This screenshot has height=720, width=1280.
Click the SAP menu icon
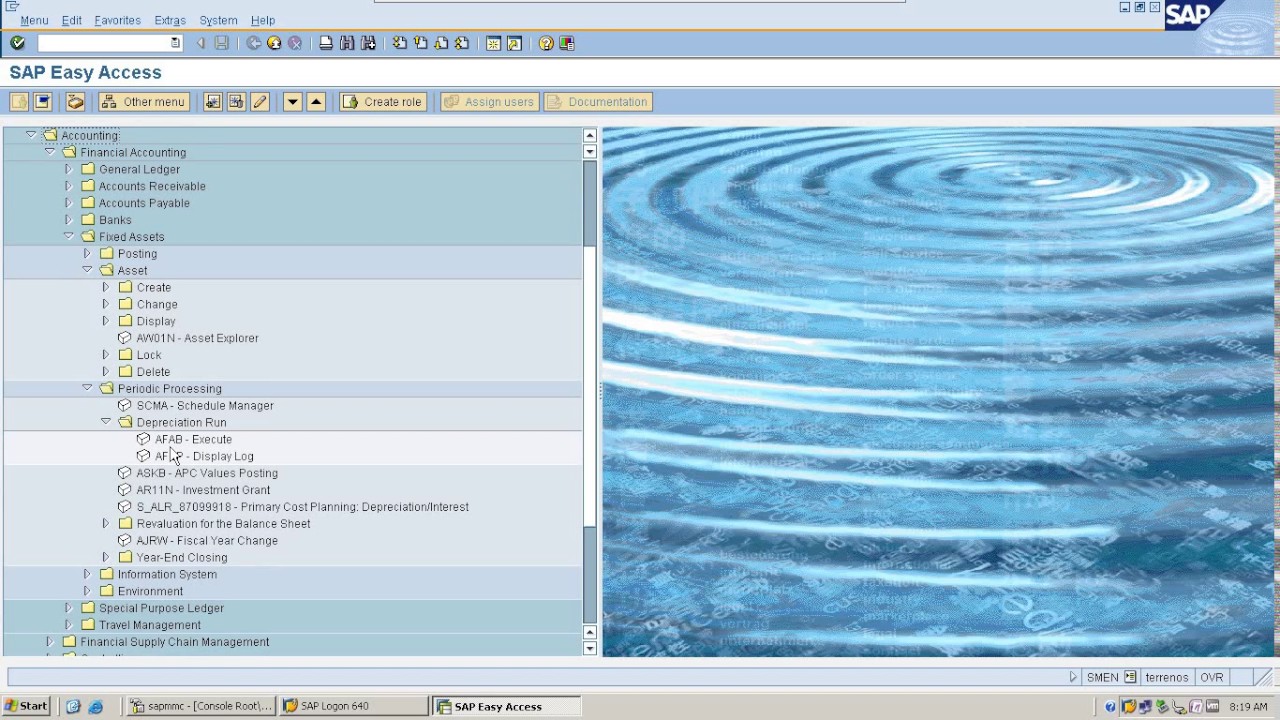click(42, 102)
